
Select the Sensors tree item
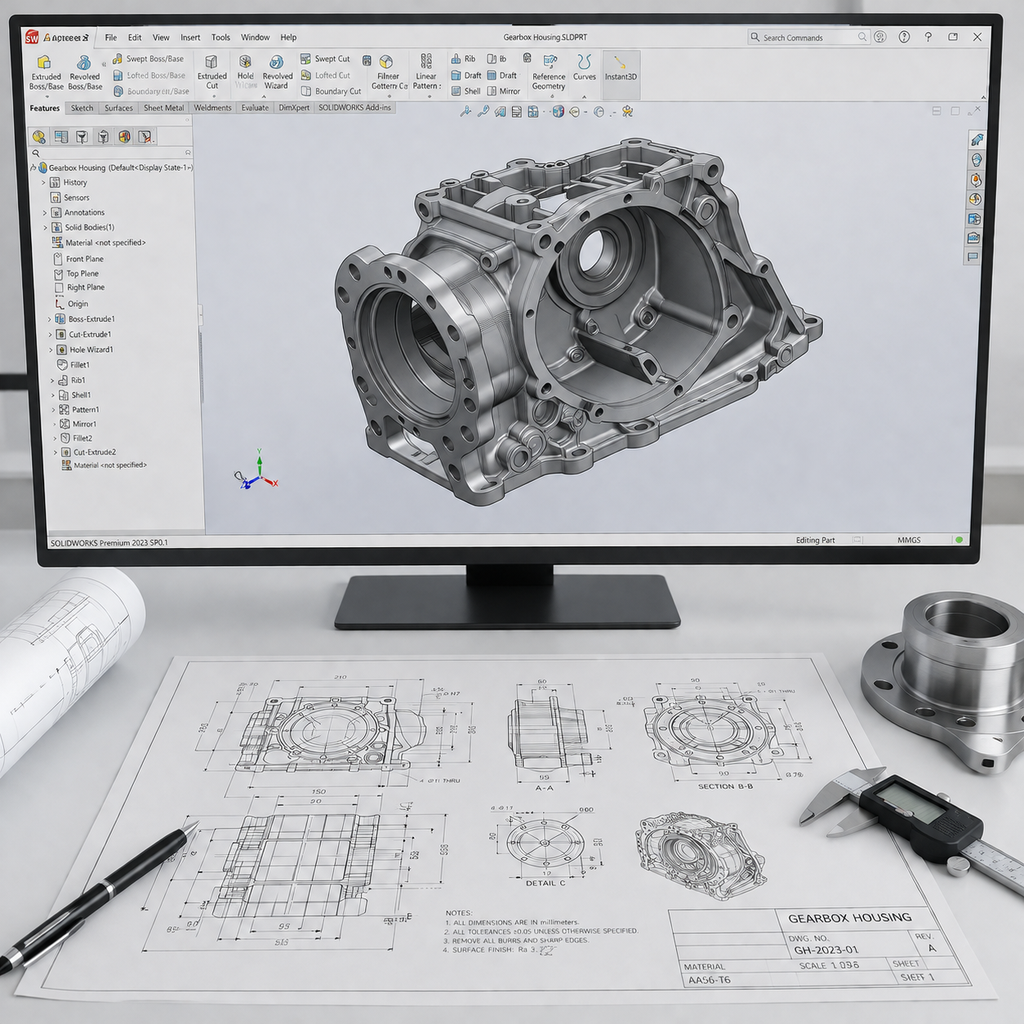[x=70, y=198]
